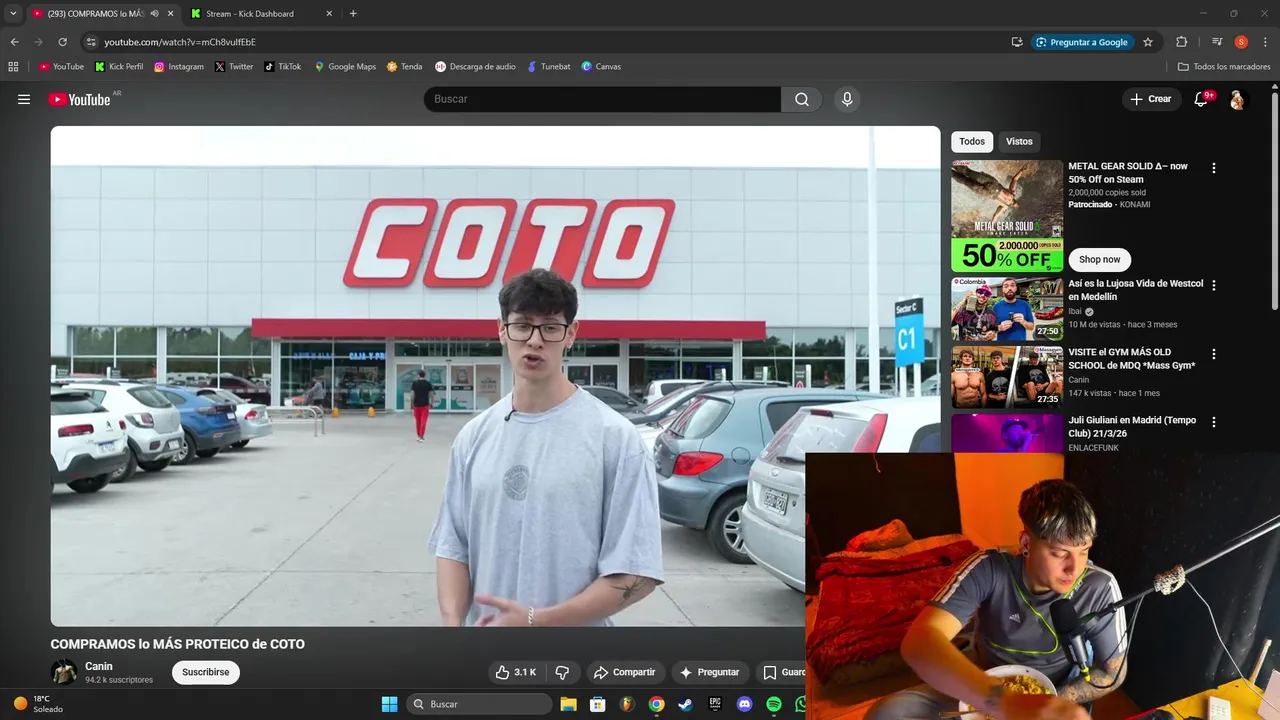
Task: Open the Google Maps bookmark
Action: click(345, 67)
